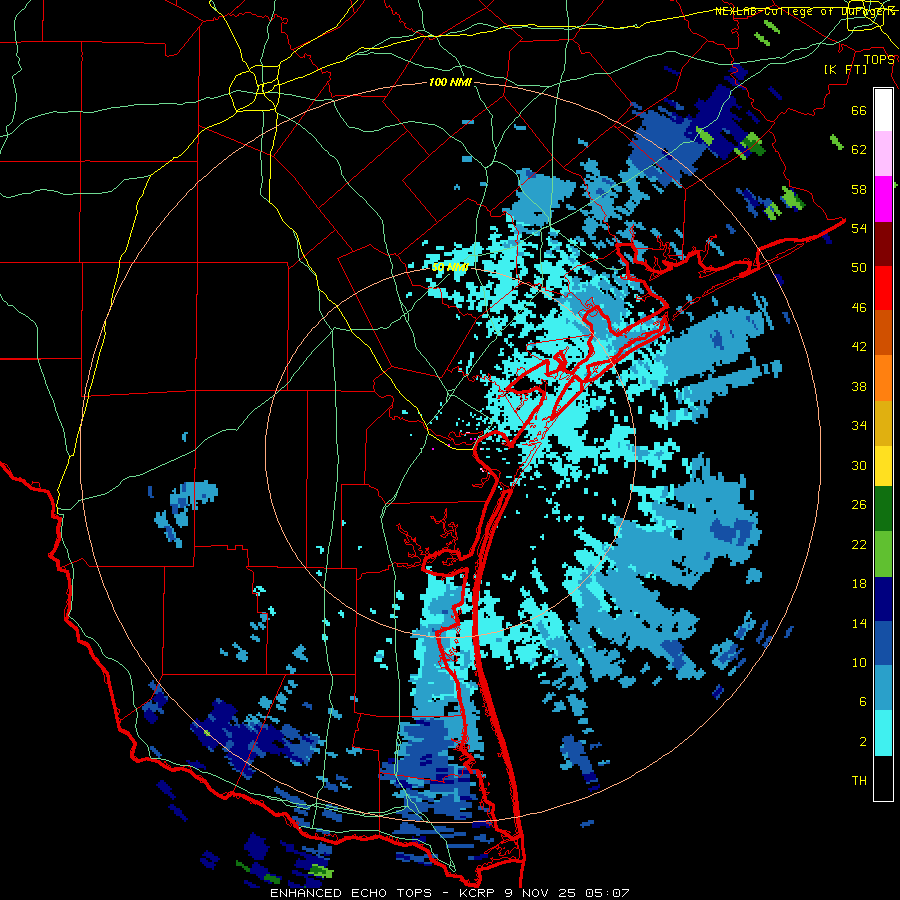Click the "50" legend value
Image resolution: width=900 pixels, height=900 pixels.
pos(859,267)
